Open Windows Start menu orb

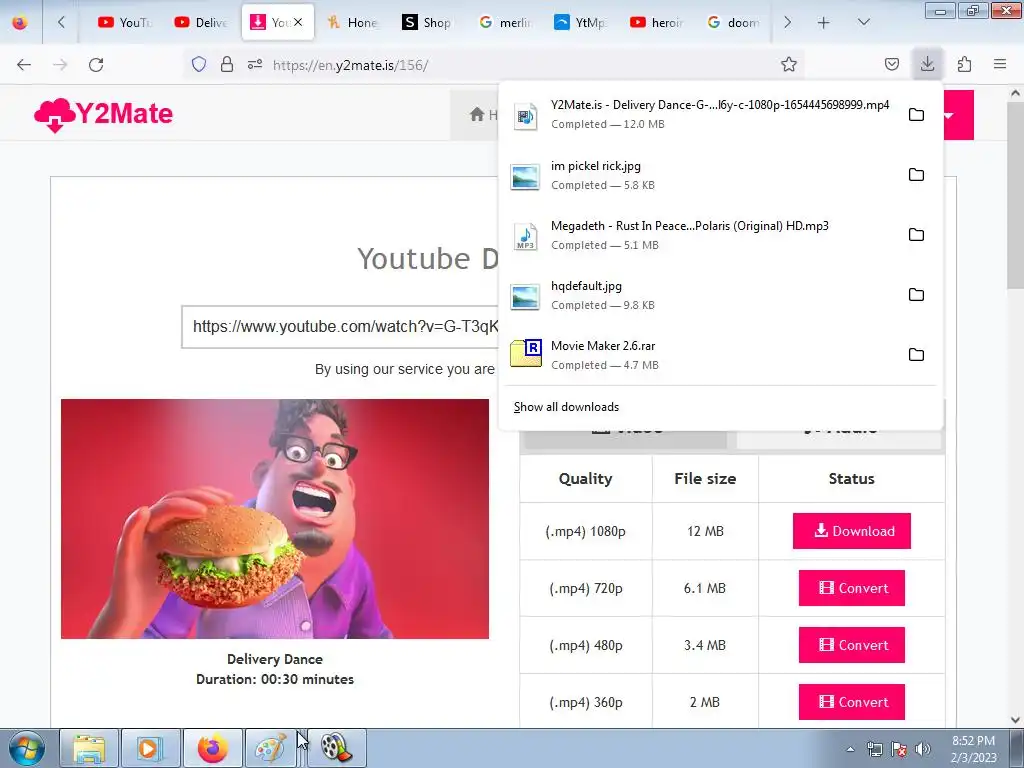pos(26,748)
